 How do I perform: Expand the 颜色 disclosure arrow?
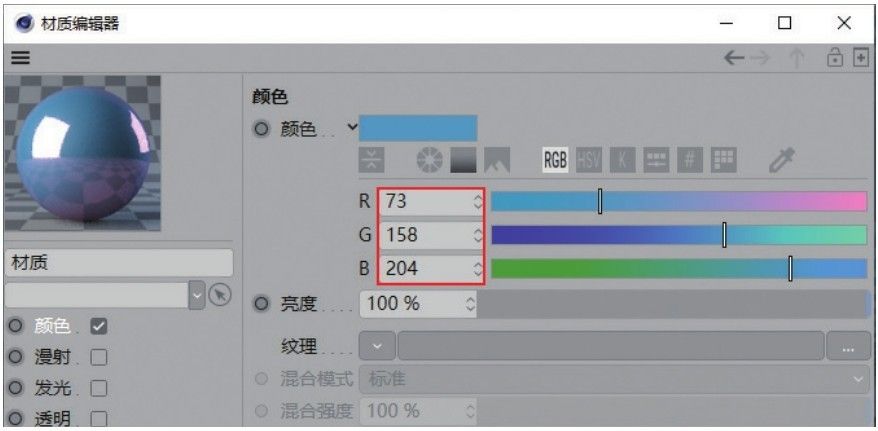(352, 128)
